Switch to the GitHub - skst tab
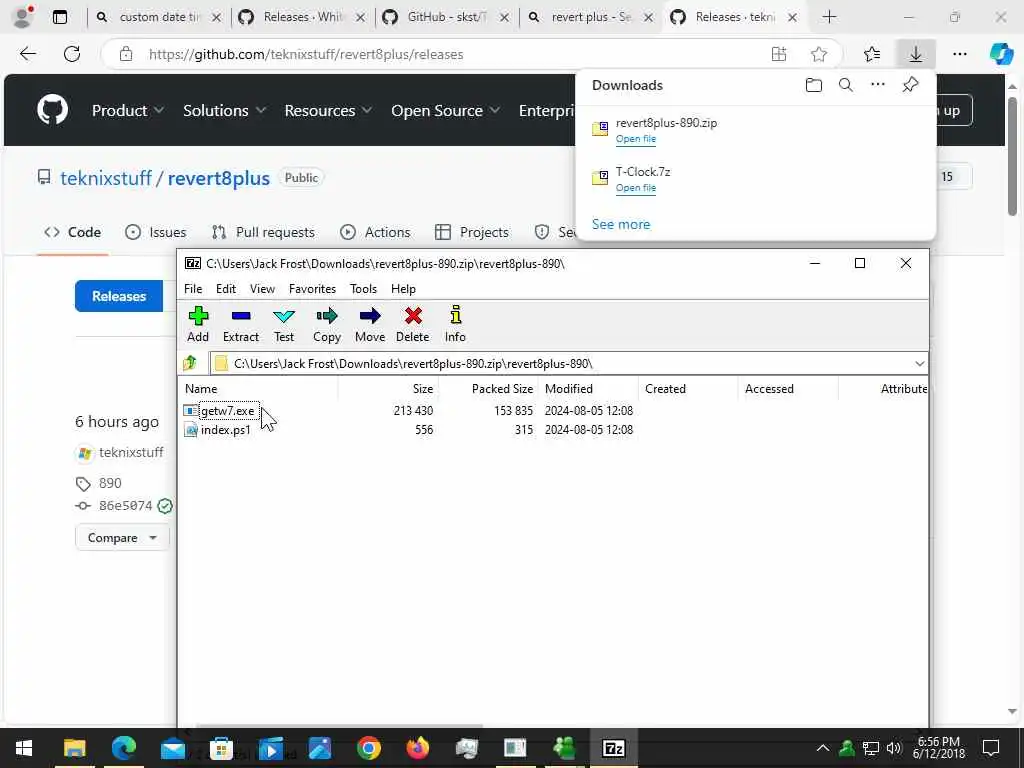This screenshot has width=1024, height=768. (x=446, y=17)
